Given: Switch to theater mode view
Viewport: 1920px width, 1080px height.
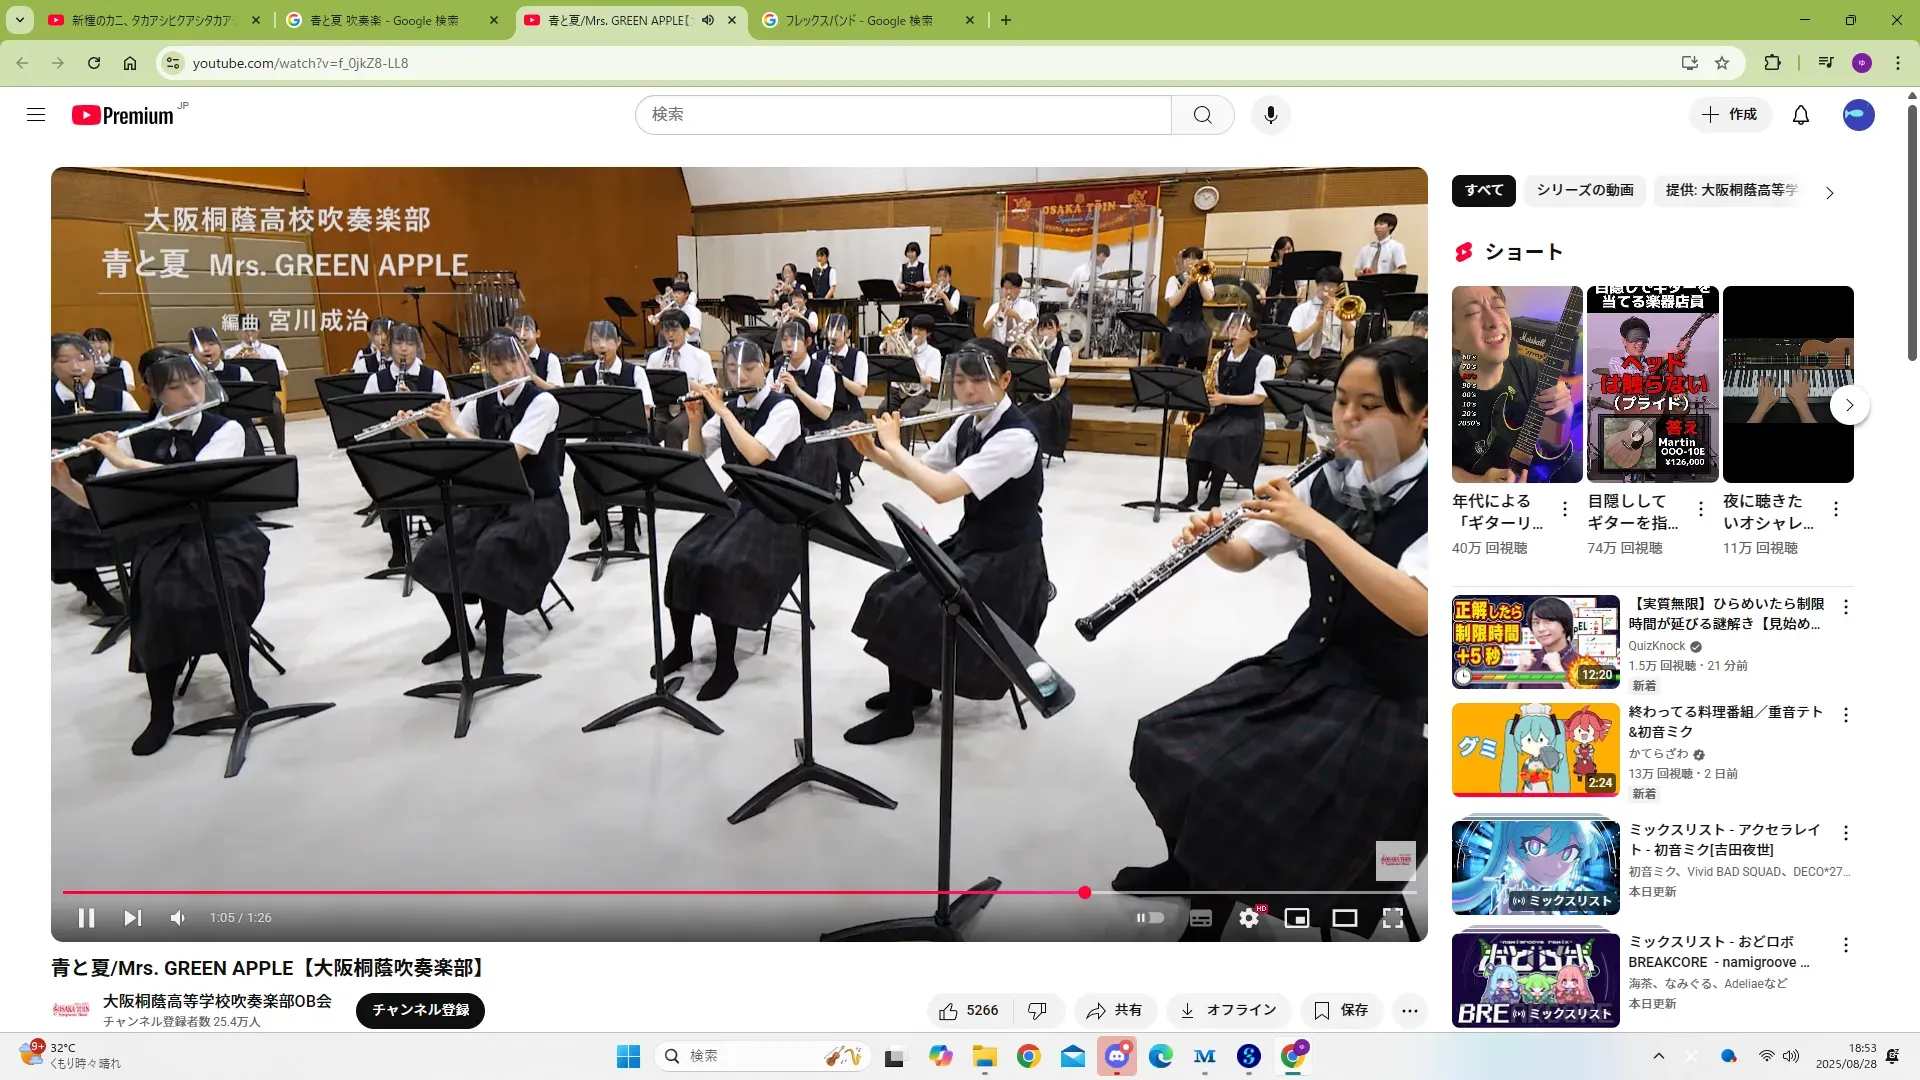Looking at the screenshot, I should tap(1345, 918).
